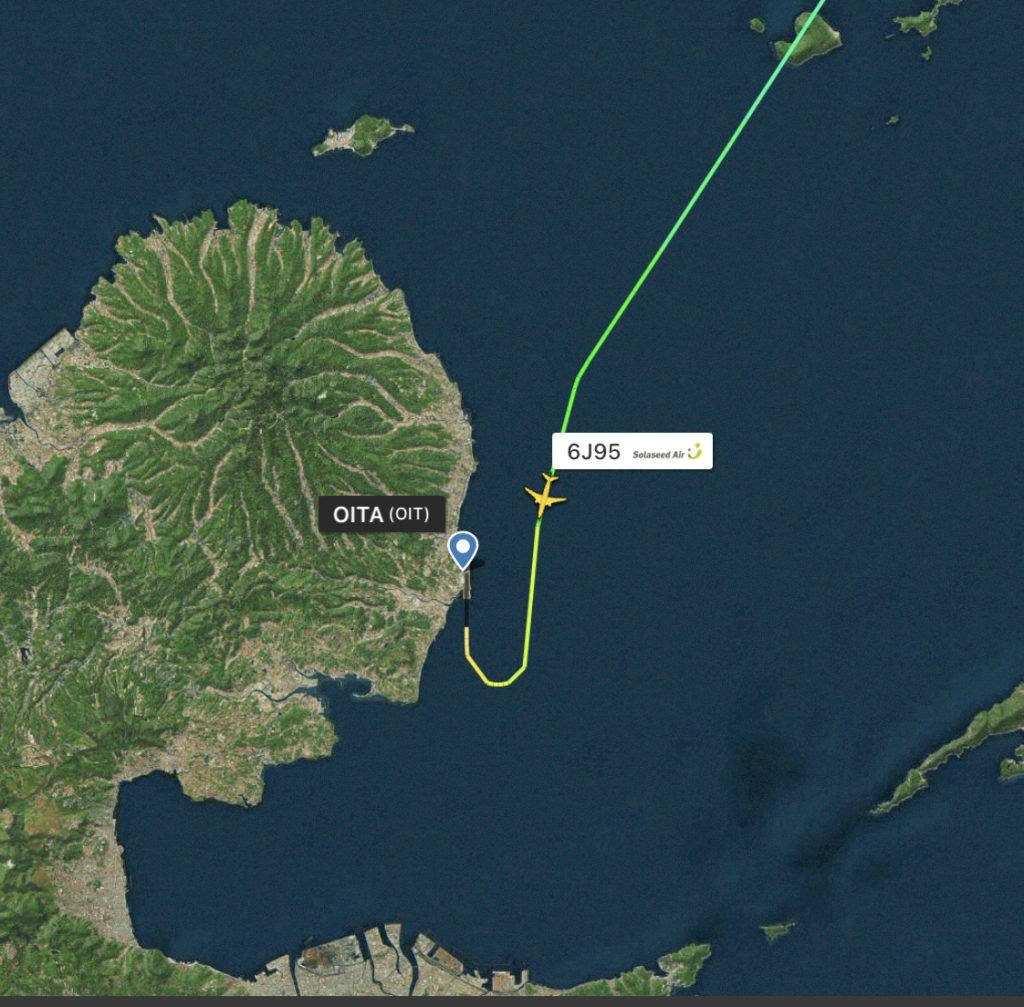The width and height of the screenshot is (1024, 1007).
Task: Open the 6J95 flight number label
Action: [x=594, y=451]
